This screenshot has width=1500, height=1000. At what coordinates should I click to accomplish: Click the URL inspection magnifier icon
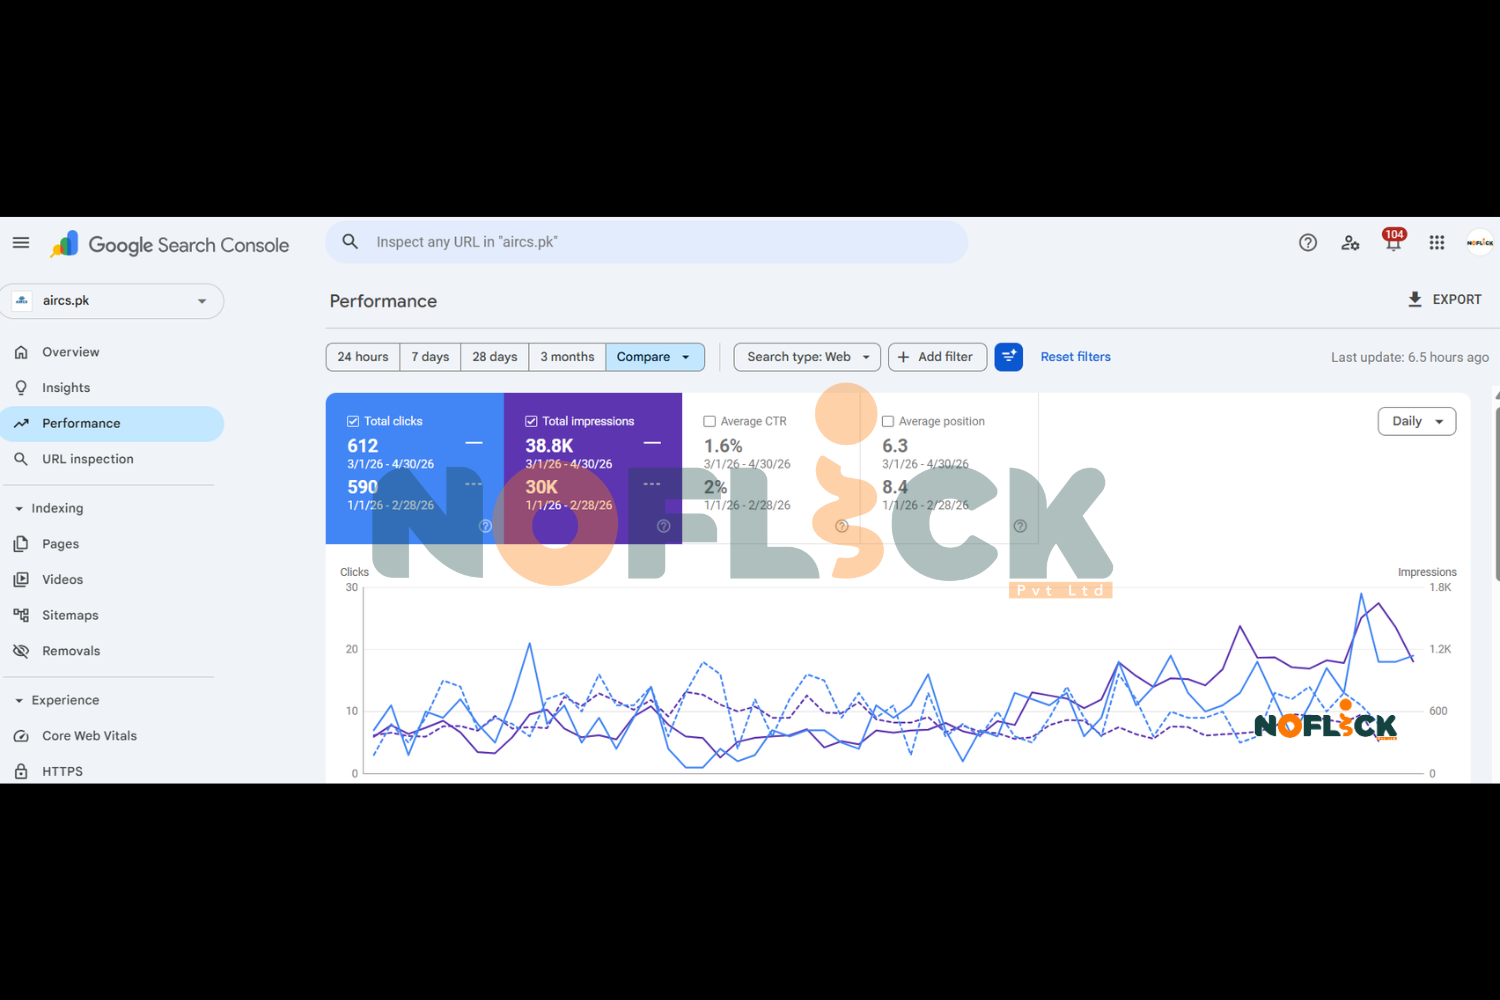pyautogui.click(x=21, y=459)
